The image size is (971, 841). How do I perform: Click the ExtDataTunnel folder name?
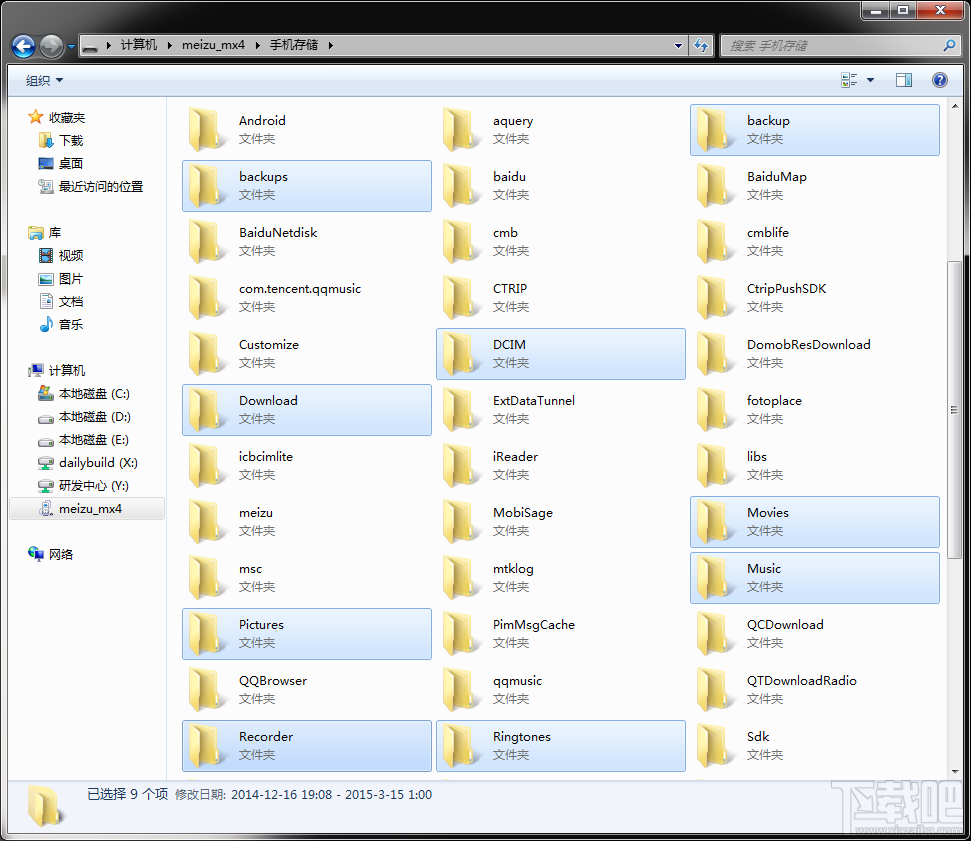533,401
